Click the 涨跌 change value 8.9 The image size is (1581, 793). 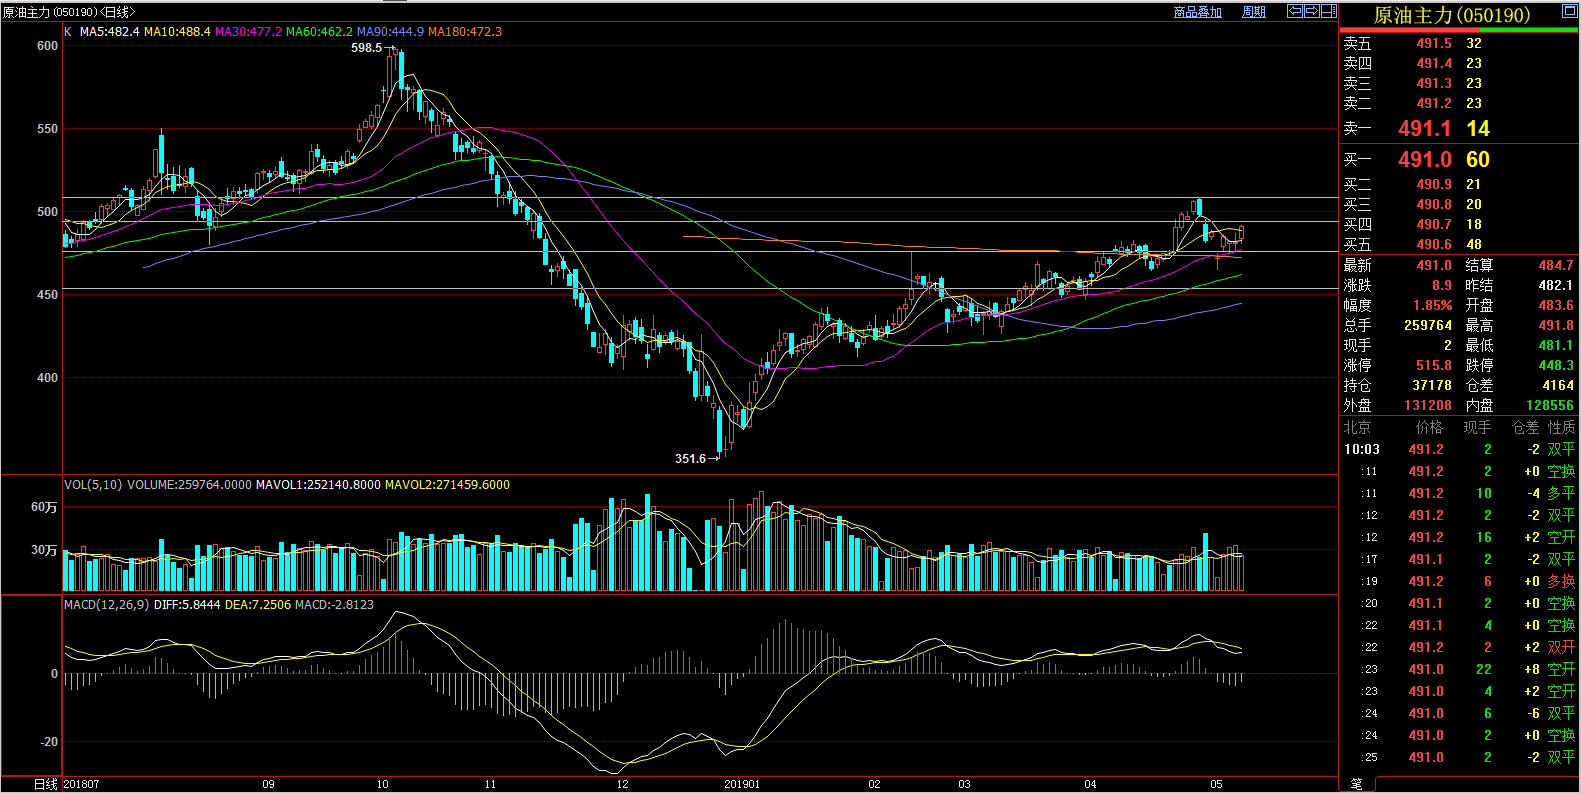point(1442,285)
